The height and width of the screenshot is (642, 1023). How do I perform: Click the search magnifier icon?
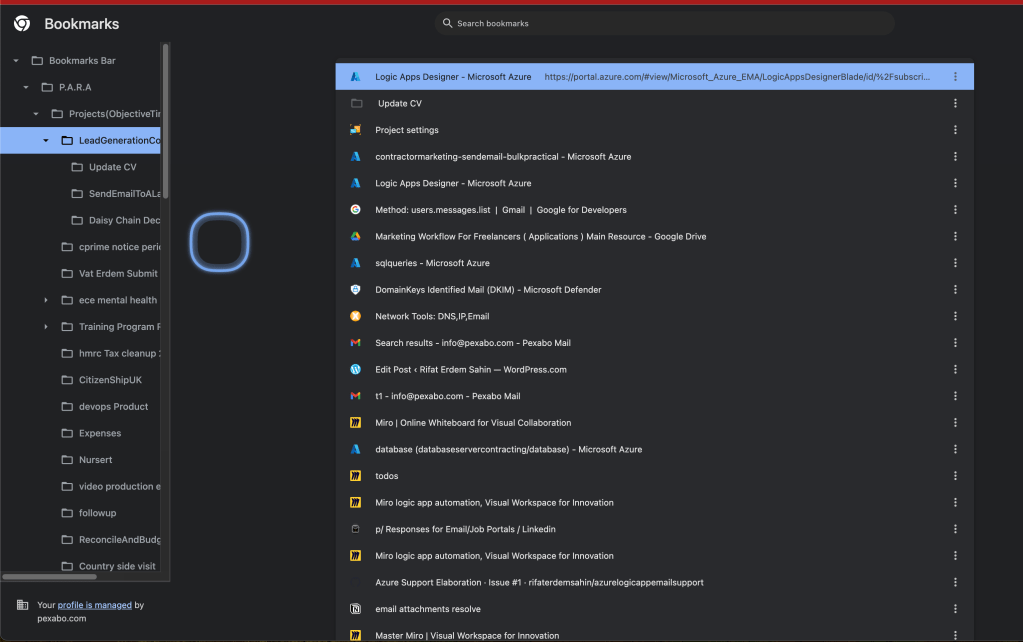click(x=448, y=23)
